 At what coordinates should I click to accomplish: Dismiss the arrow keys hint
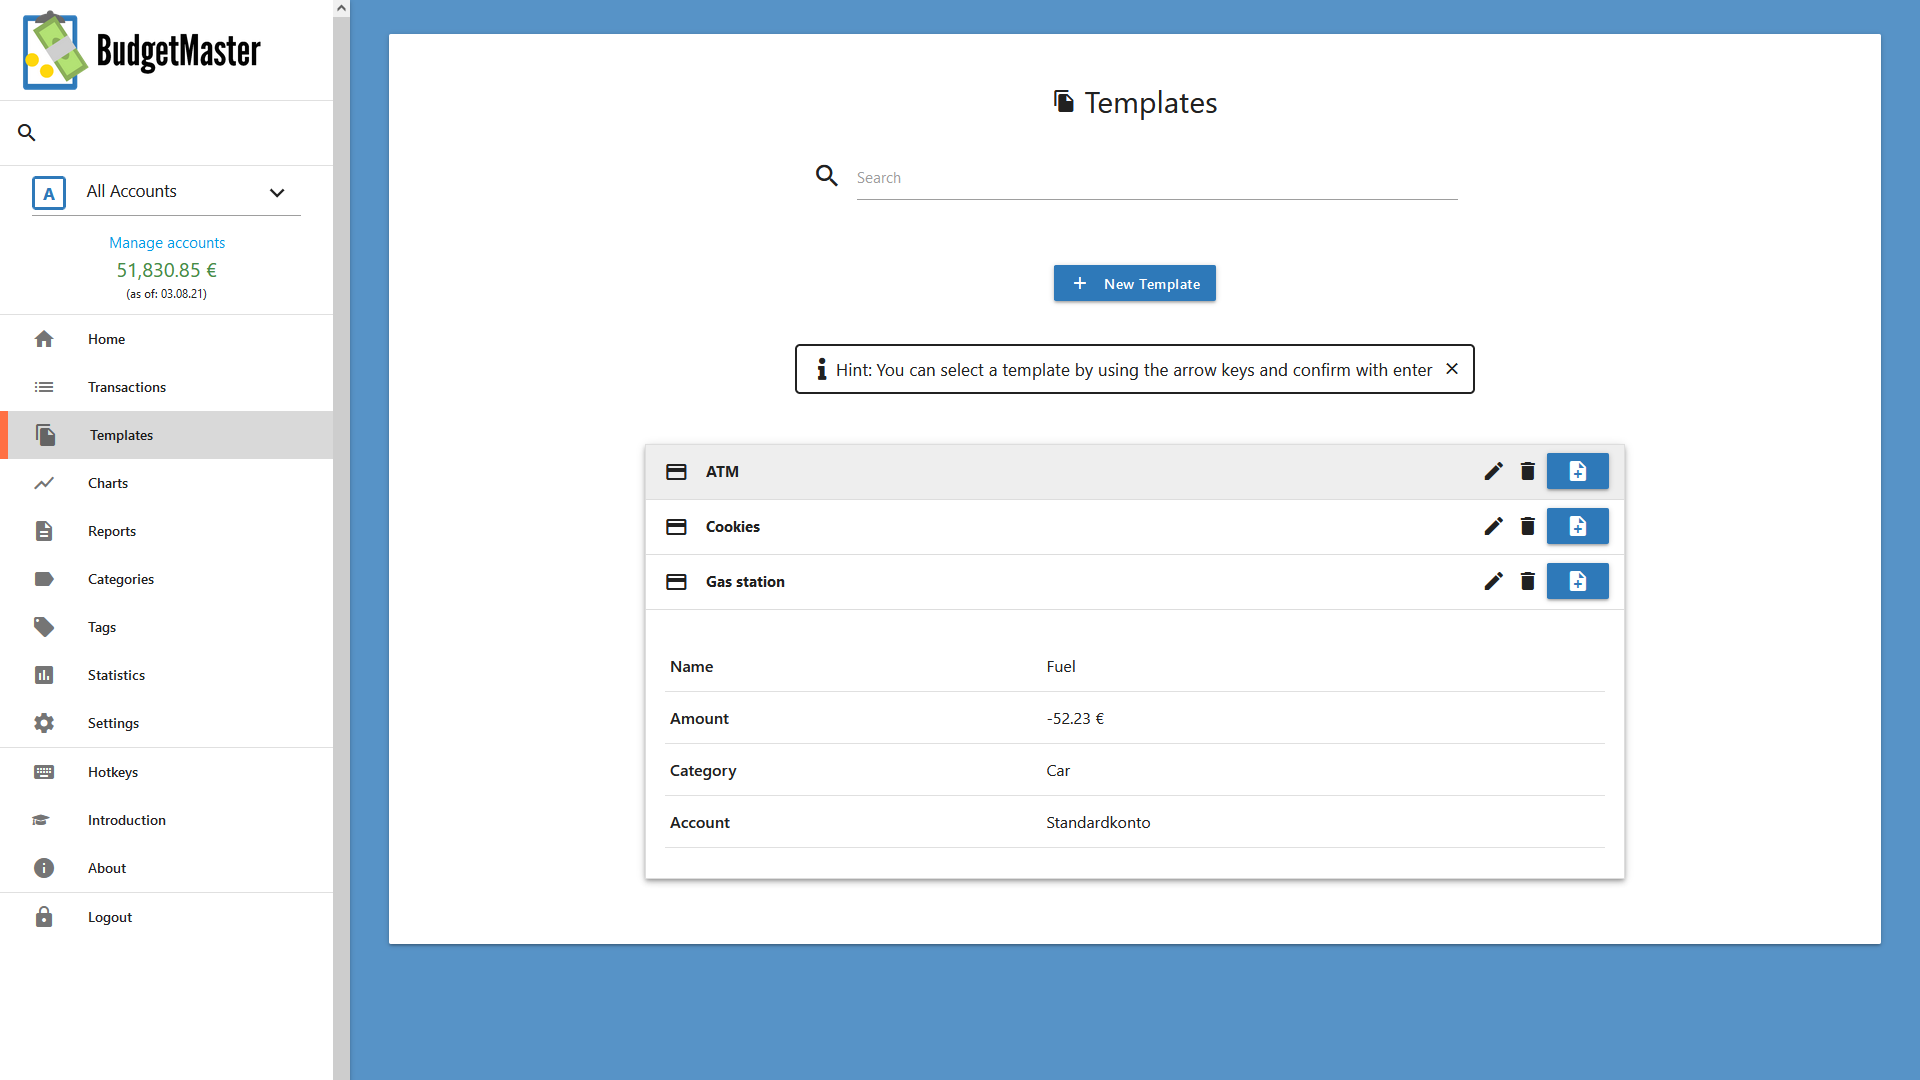[1452, 369]
